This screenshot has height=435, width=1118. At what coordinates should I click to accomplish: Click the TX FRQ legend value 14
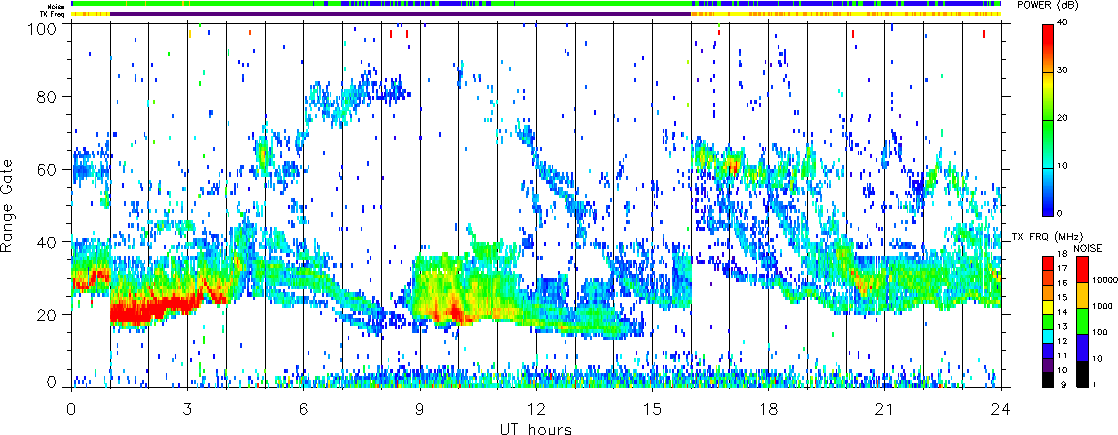(x=1062, y=312)
